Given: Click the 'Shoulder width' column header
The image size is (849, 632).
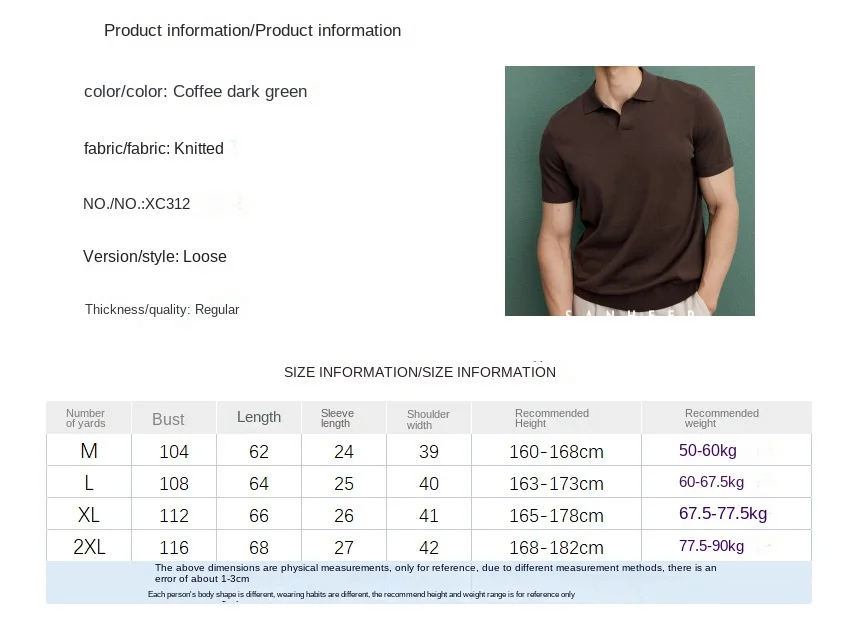Looking at the screenshot, I should tap(428, 420).
